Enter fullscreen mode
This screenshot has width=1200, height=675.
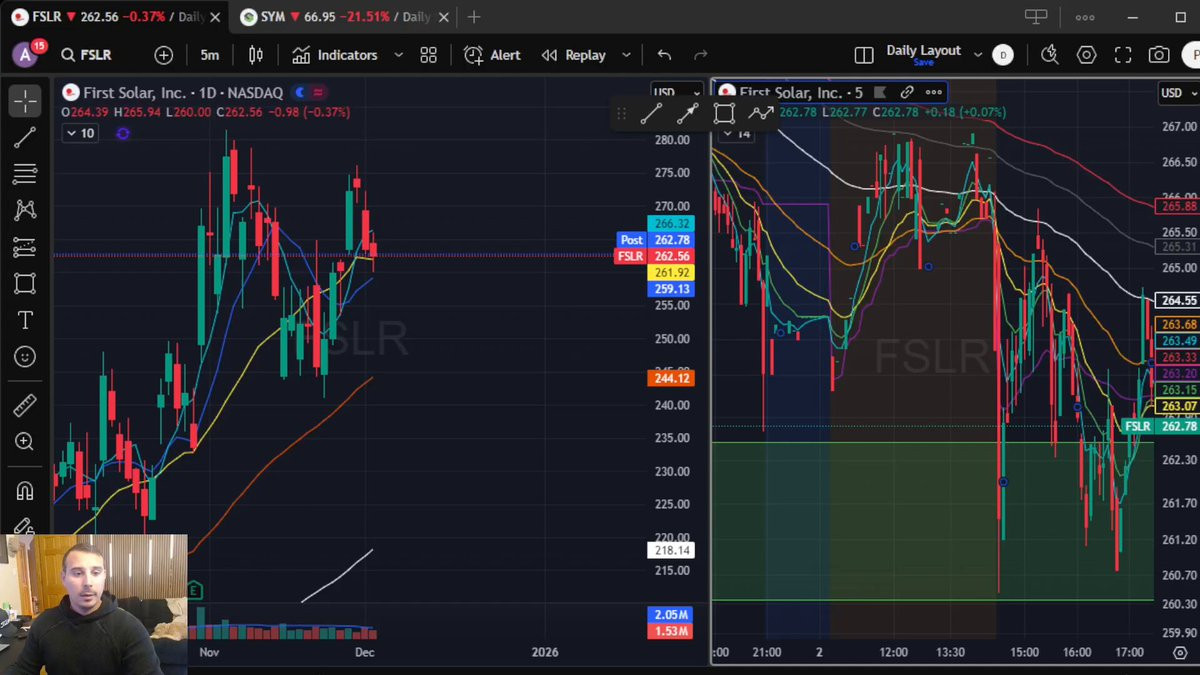coord(1123,55)
